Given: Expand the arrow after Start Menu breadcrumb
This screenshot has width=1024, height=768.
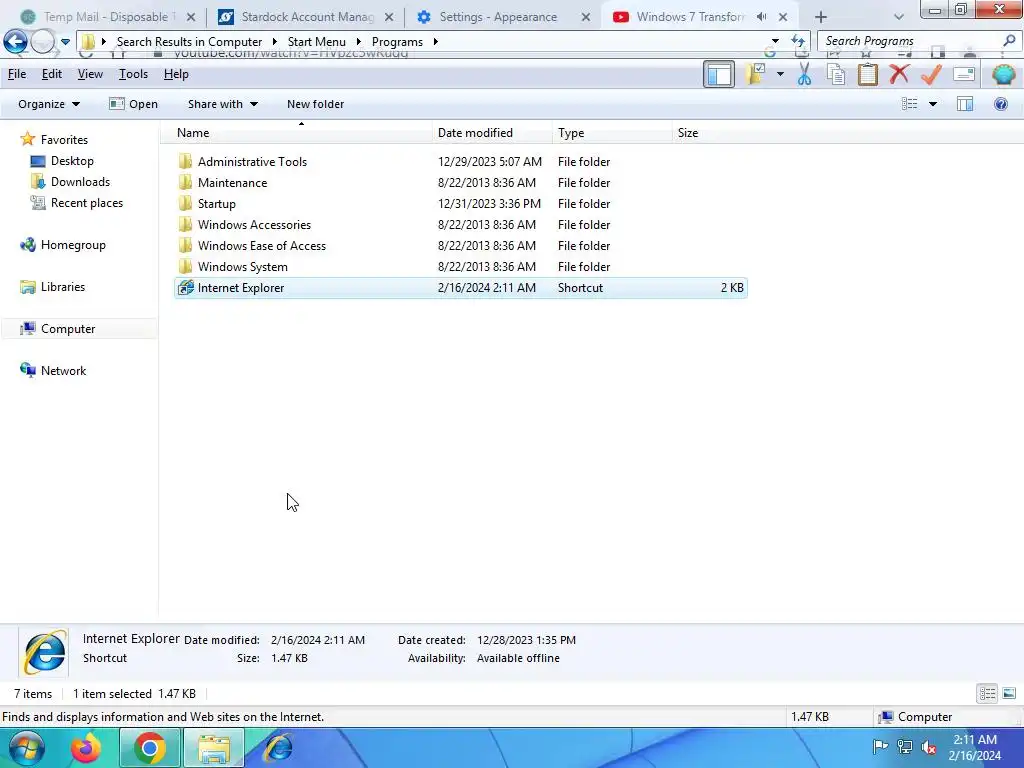Looking at the screenshot, I should point(359,42).
